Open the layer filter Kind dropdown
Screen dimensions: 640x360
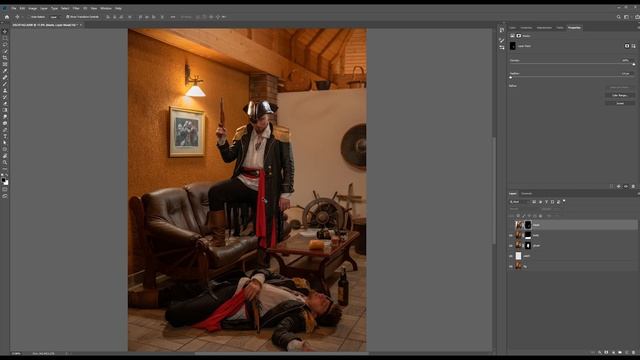(x=519, y=202)
